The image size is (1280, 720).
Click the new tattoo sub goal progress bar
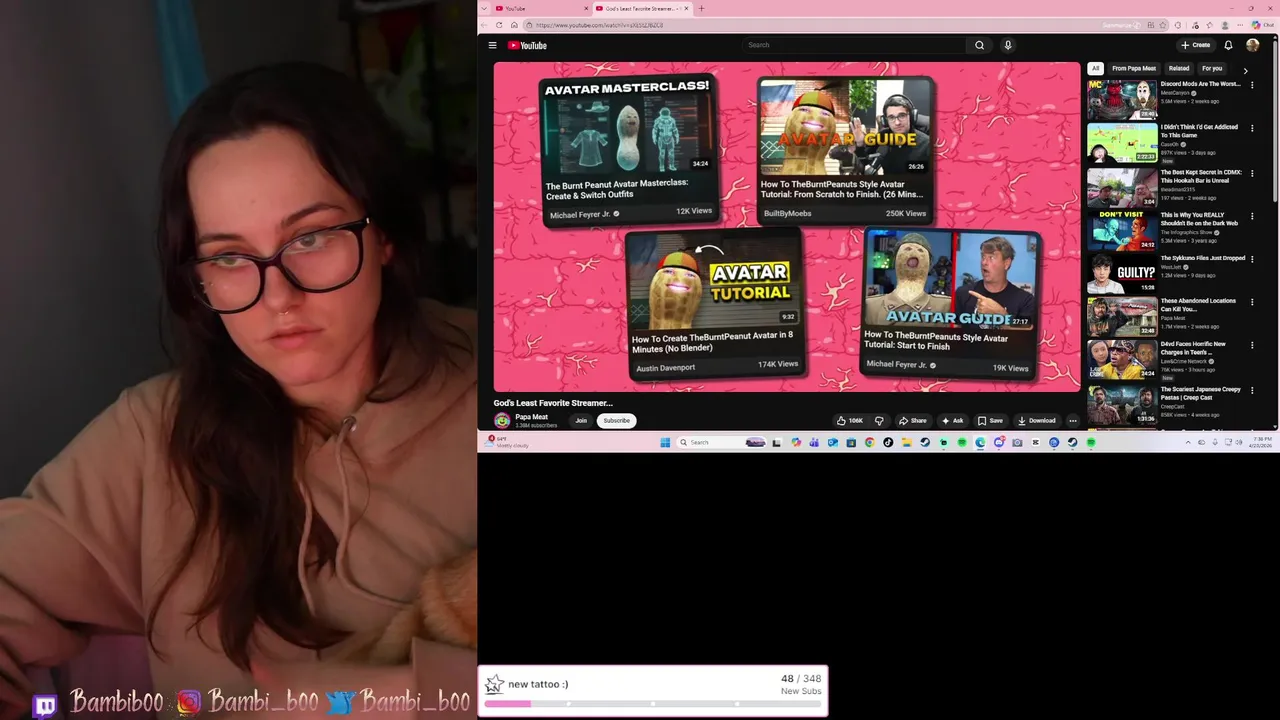(x=653, y=703)
